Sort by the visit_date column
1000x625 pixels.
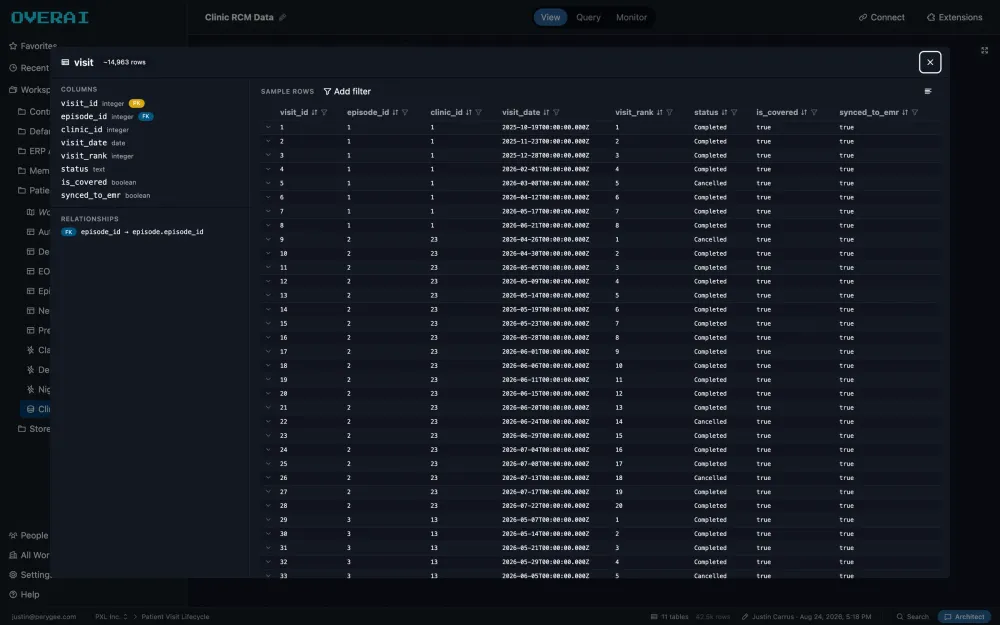pos(547,112)
